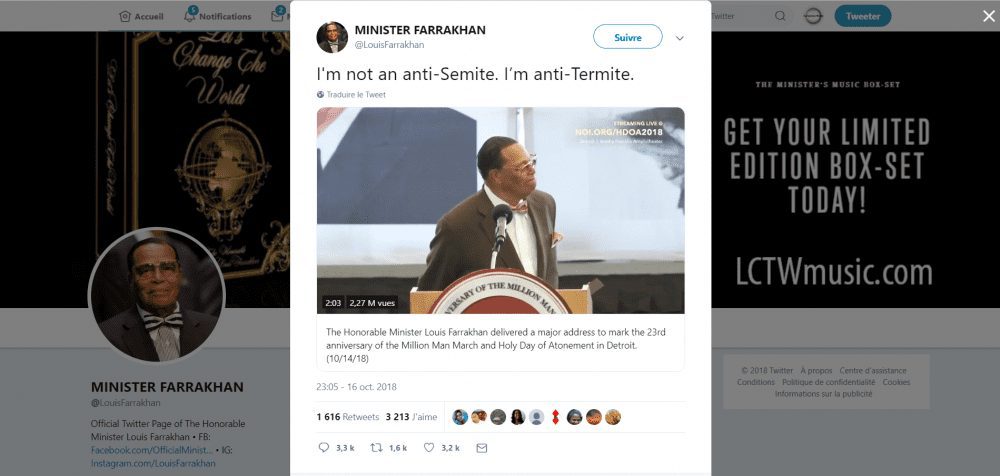Click the tweet author's small profile picture

pos(332,37)
